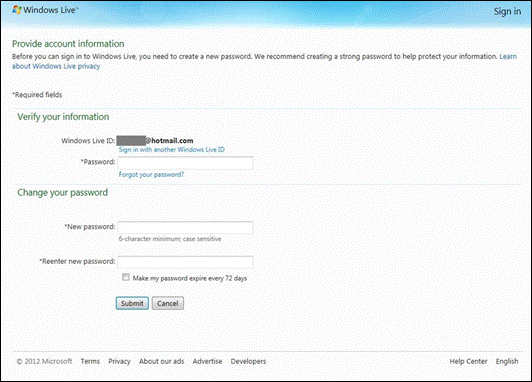The width and height of the screenshot is (532, 382).
Task: Click the '© 2012 Microsoft' text
Action: 44,361
